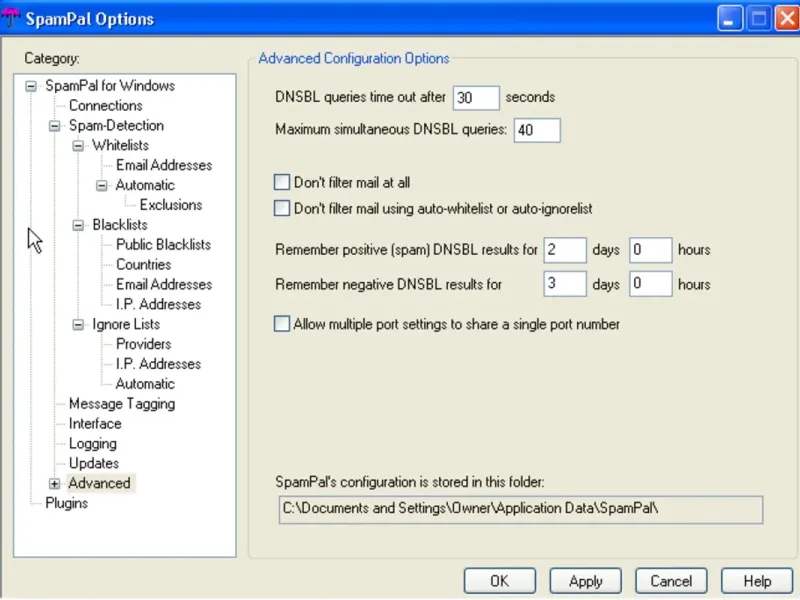Collapse the SpamPal for Windows node
Viewport: 800px width, 600px height.
tap(31, 86)
